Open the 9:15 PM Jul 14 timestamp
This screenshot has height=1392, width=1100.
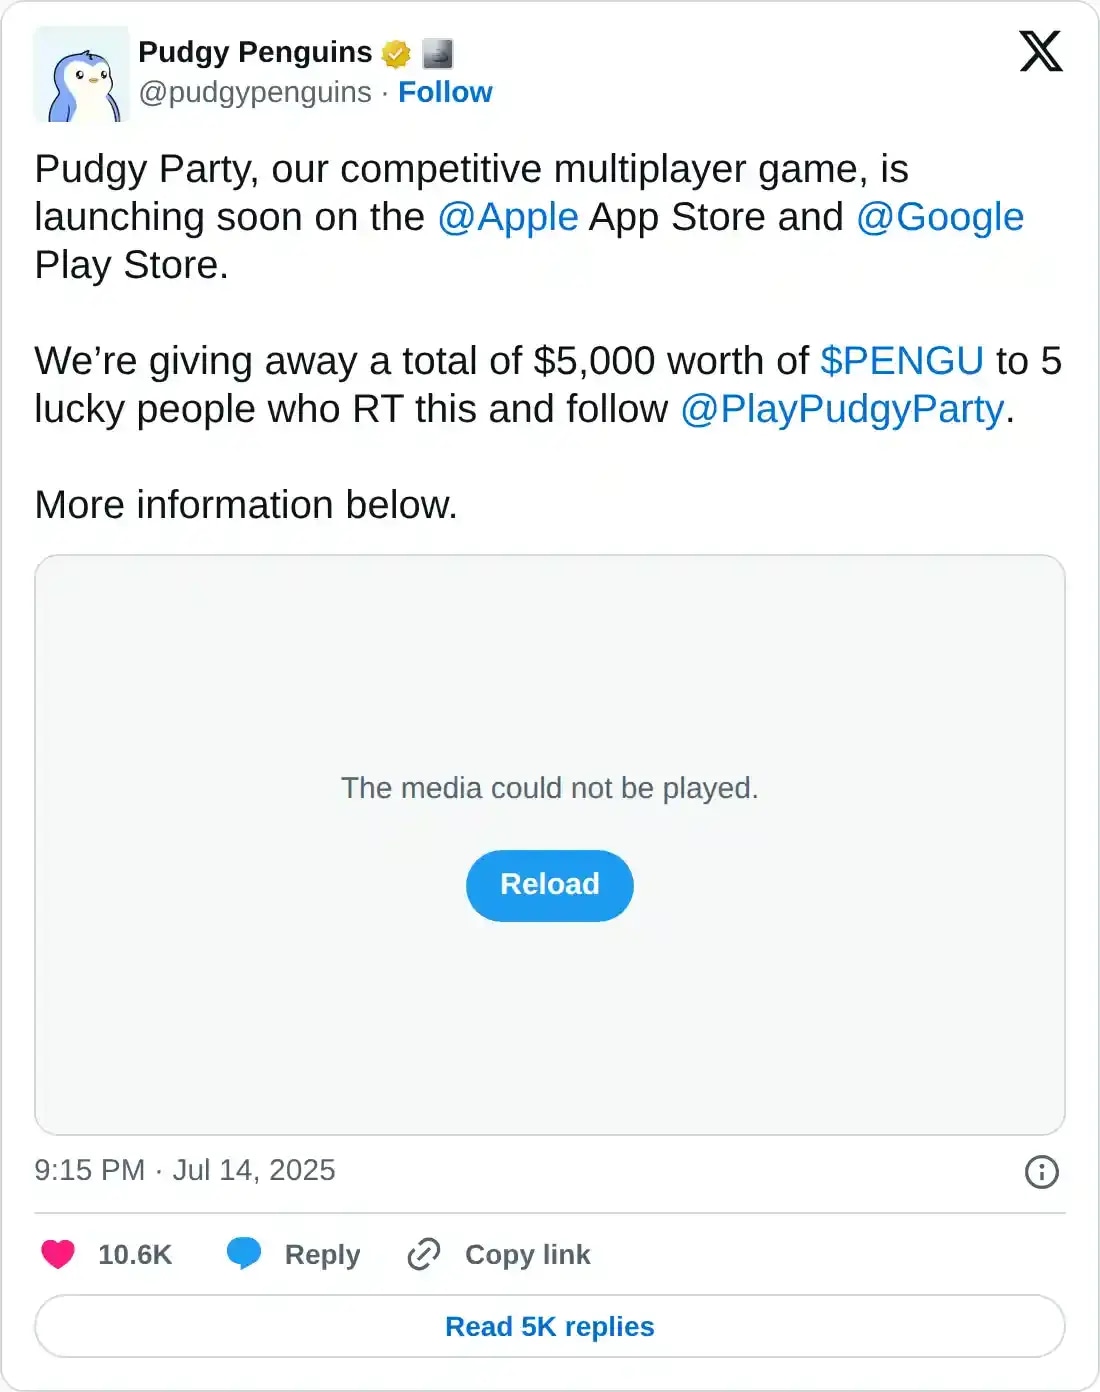185,1170
